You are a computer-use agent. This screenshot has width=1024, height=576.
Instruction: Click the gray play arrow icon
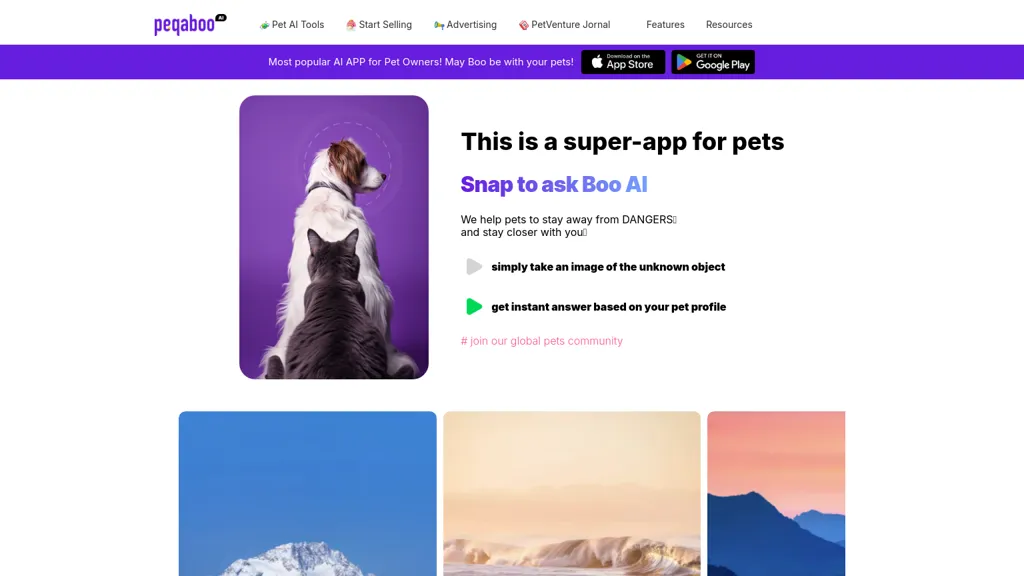click(474, 266)
